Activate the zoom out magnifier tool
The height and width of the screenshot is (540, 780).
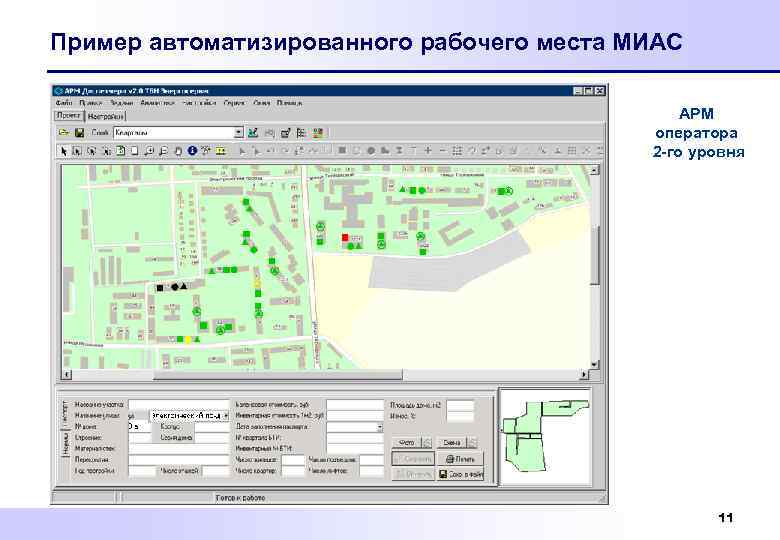point(163,151)
